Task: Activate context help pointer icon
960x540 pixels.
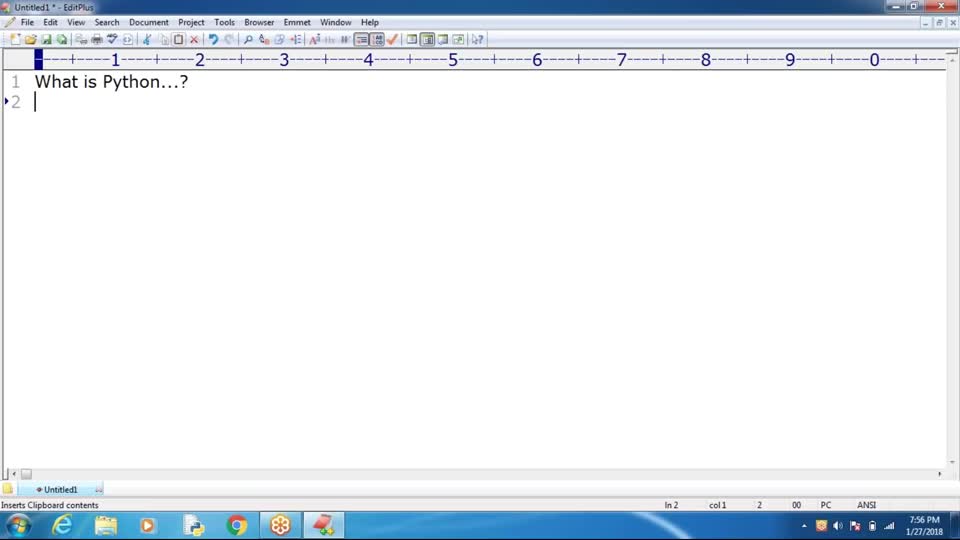Action: (478, 40)
